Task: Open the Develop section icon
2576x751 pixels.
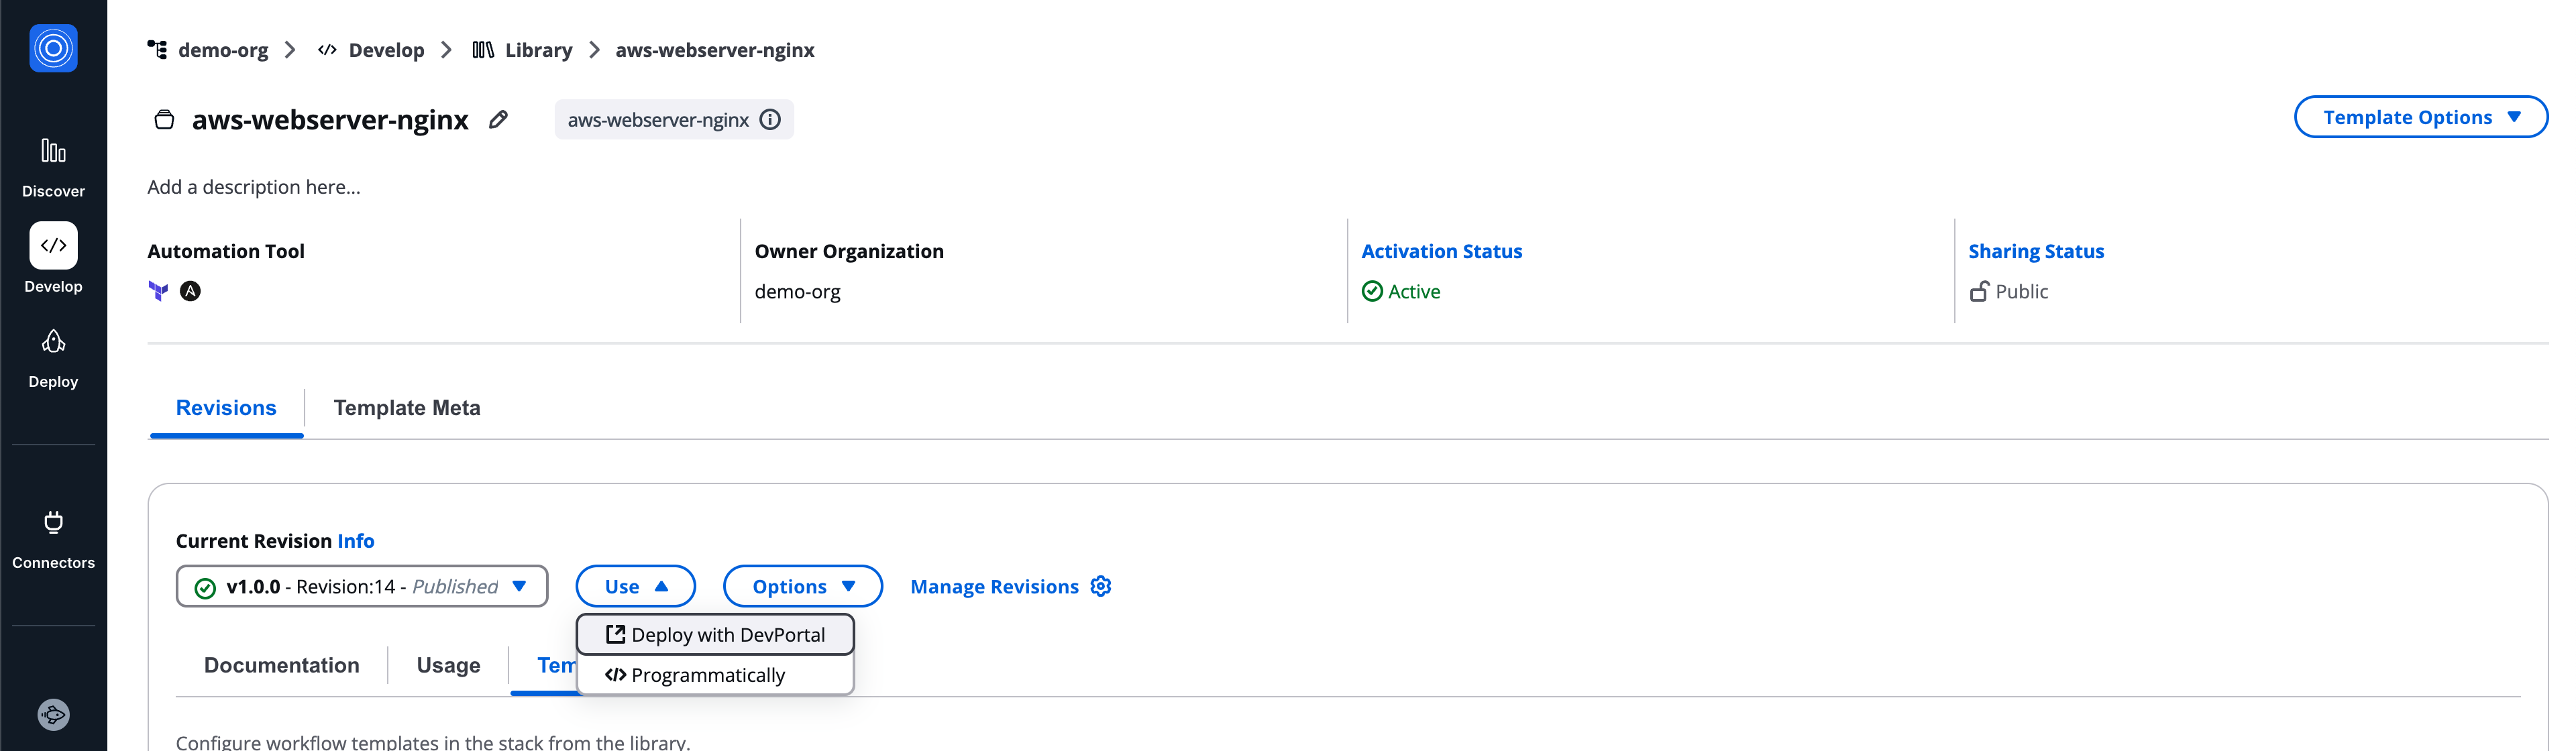Action: (53, 246)
